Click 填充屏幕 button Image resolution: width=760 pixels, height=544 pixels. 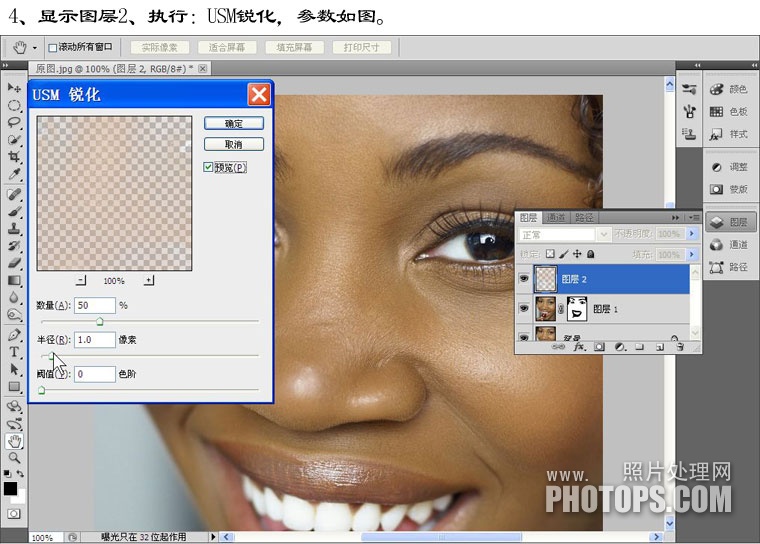pos(294,48)
